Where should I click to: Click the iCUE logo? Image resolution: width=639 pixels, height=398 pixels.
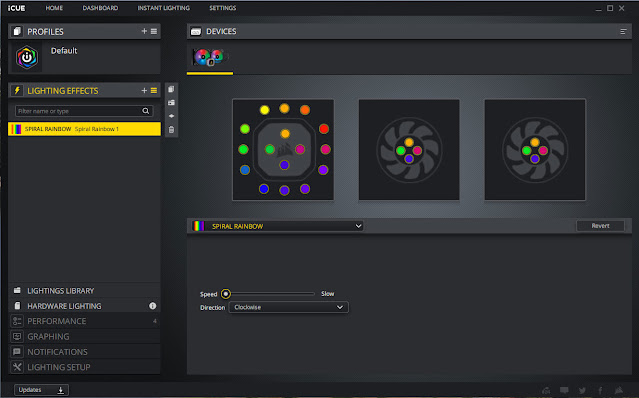[16, 8]
